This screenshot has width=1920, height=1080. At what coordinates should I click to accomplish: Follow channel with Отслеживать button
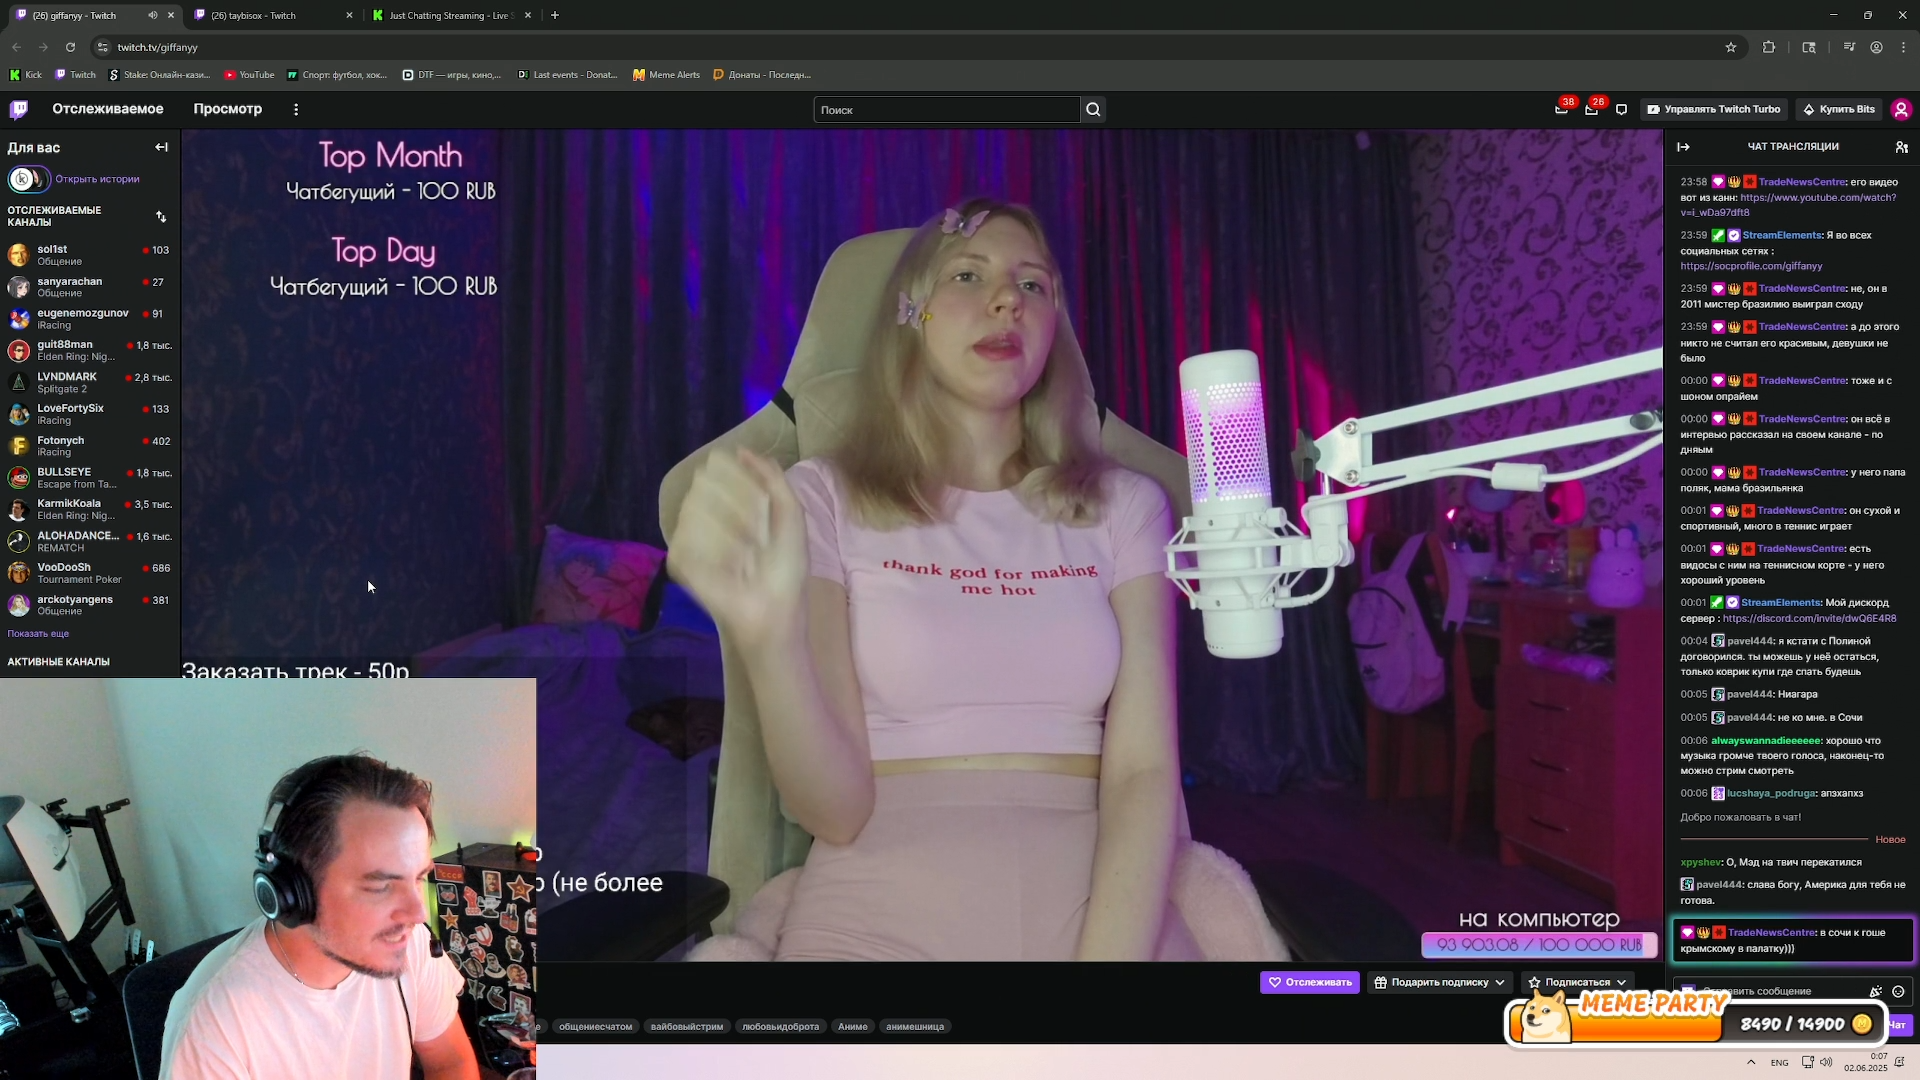click(1310, 982)
